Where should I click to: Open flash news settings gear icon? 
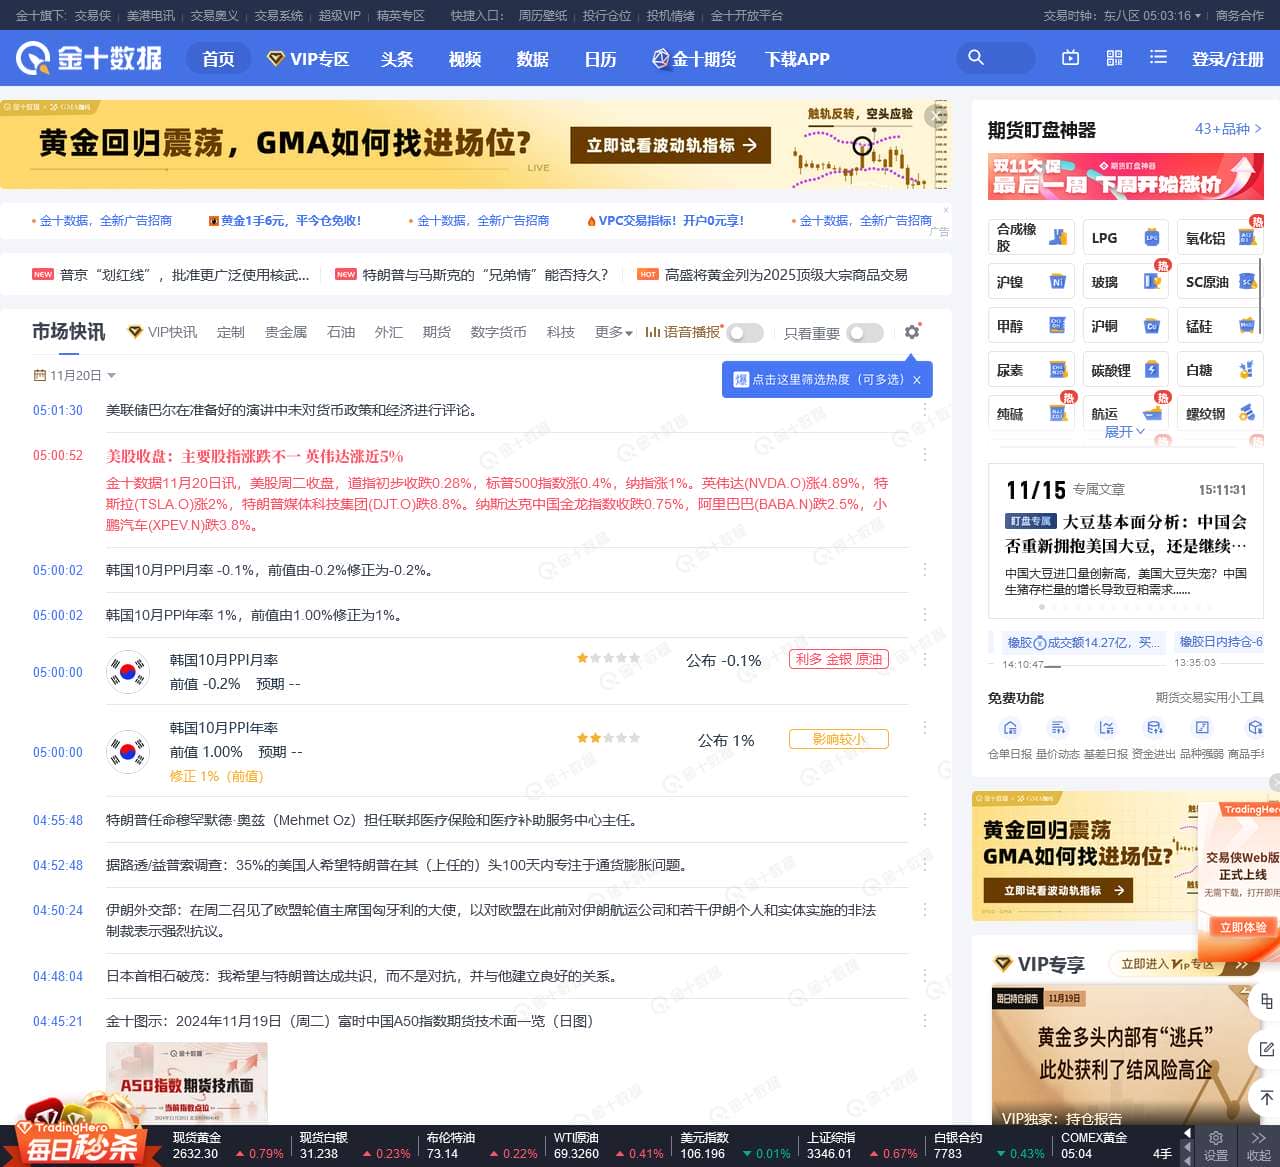pyautogui.click(x=912, y=331)
